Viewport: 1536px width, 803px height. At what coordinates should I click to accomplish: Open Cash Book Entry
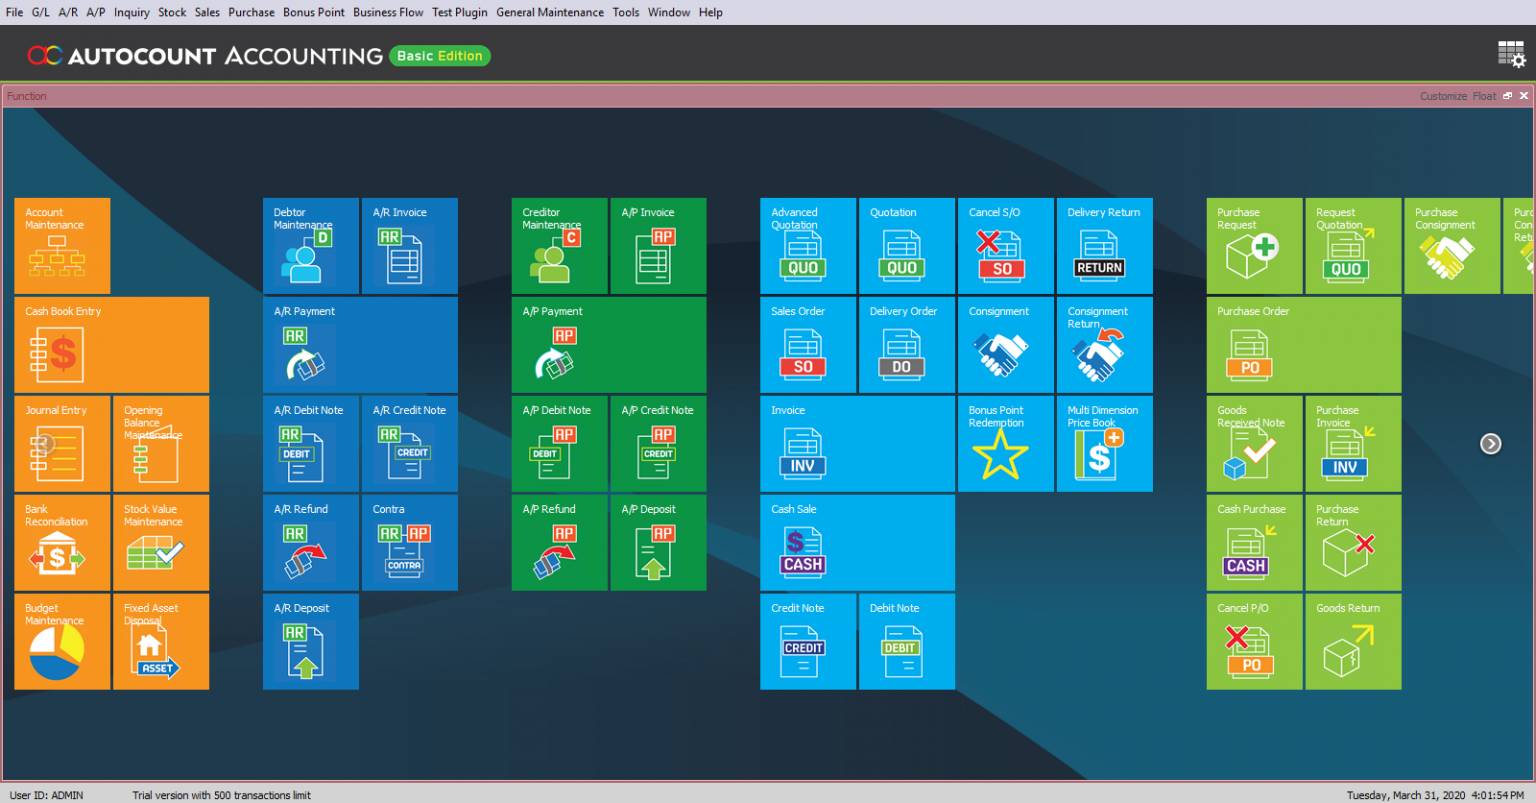[110, 344]
